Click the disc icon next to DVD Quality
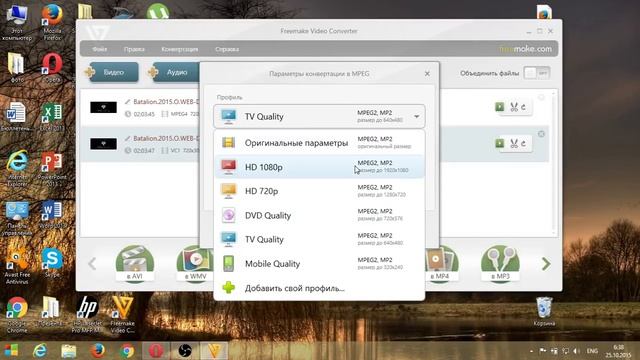This screenshot has height=360, width=640. [x=229, y=215]
